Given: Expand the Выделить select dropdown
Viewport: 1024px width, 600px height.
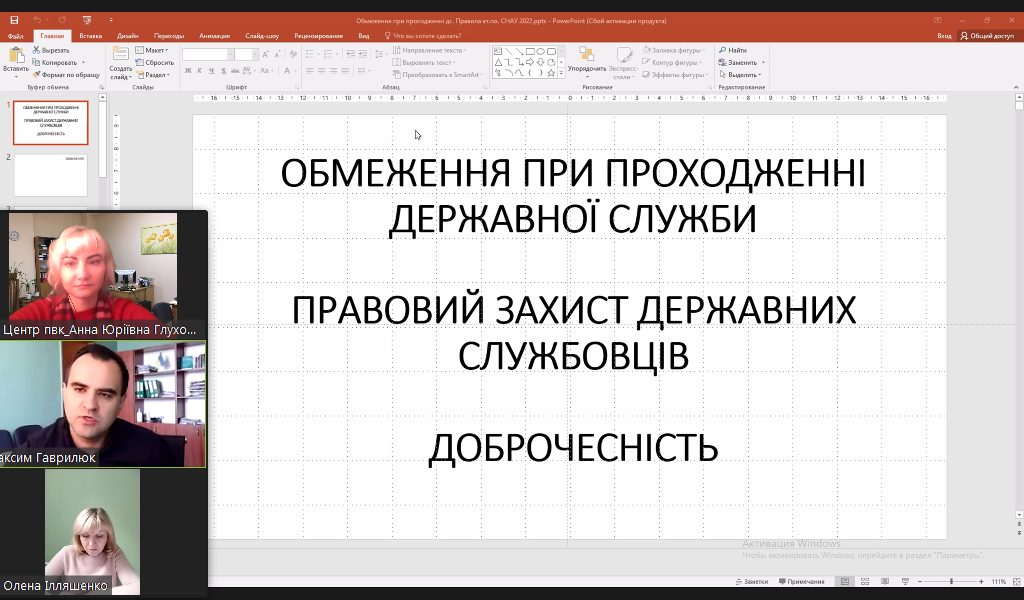Looking at the screenshot, I should coord(743,74).
